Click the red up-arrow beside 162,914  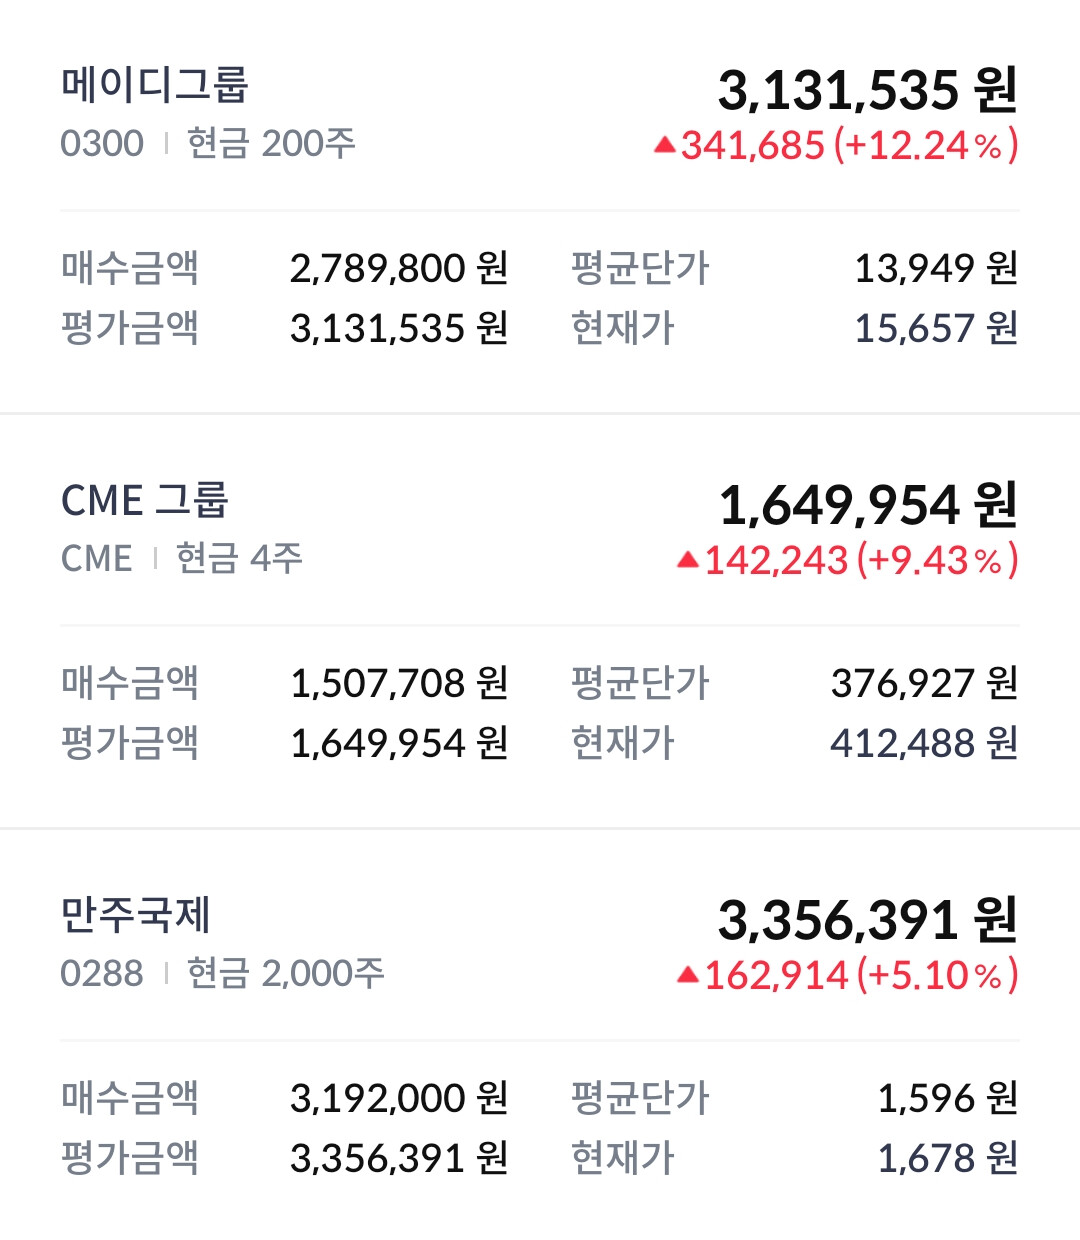[x=687, y=975]
